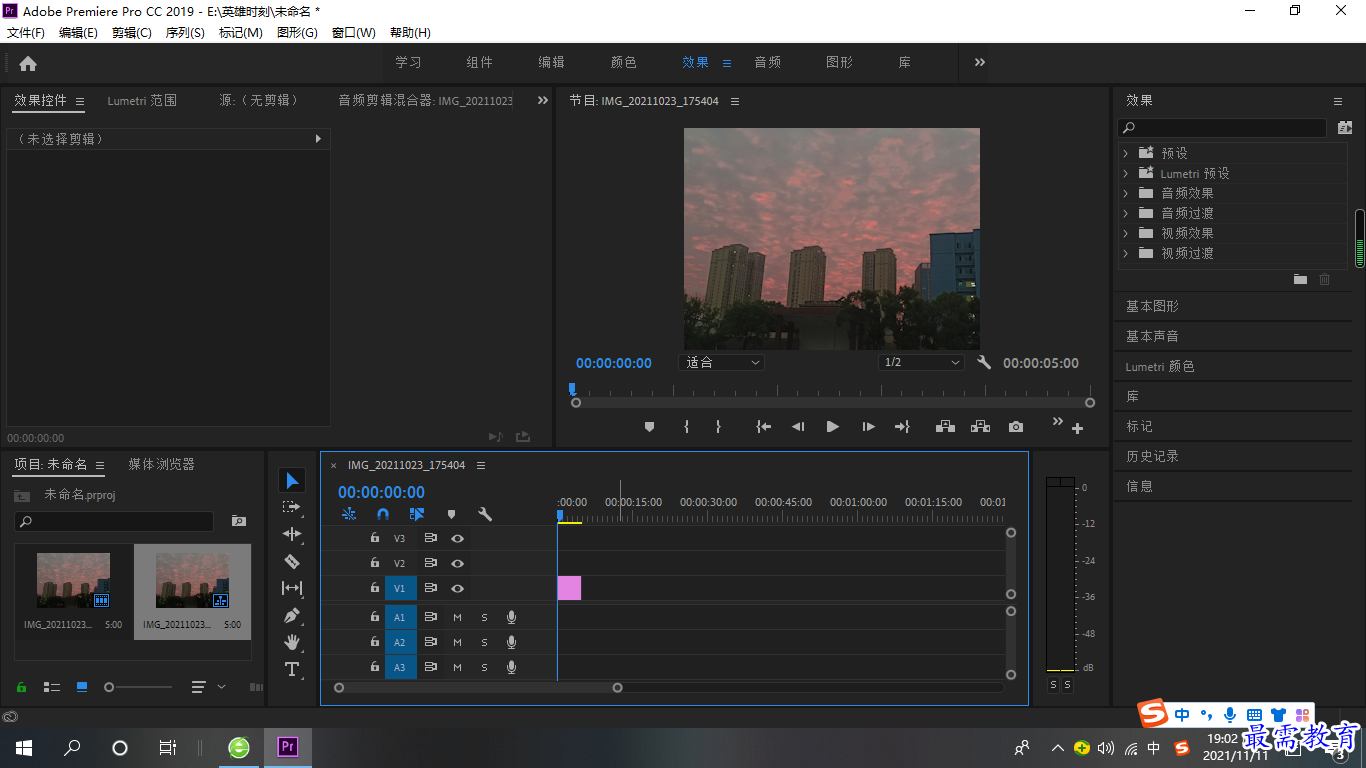1366x768 pixels.
Task: Toggle Snap magnet in timeline
Action: pyautogui.click(x=383, y=514)
